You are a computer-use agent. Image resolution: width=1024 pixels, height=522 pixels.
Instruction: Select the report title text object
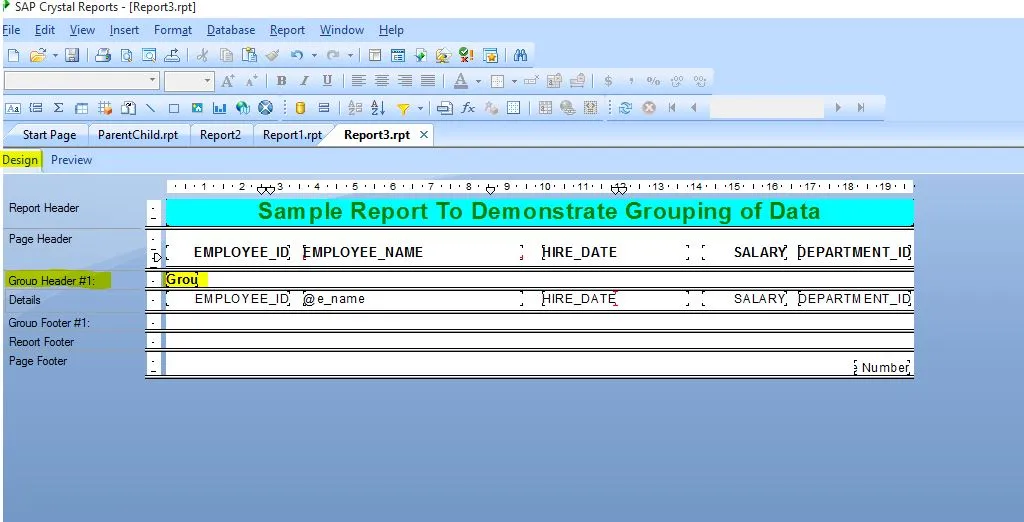(539, 212)
